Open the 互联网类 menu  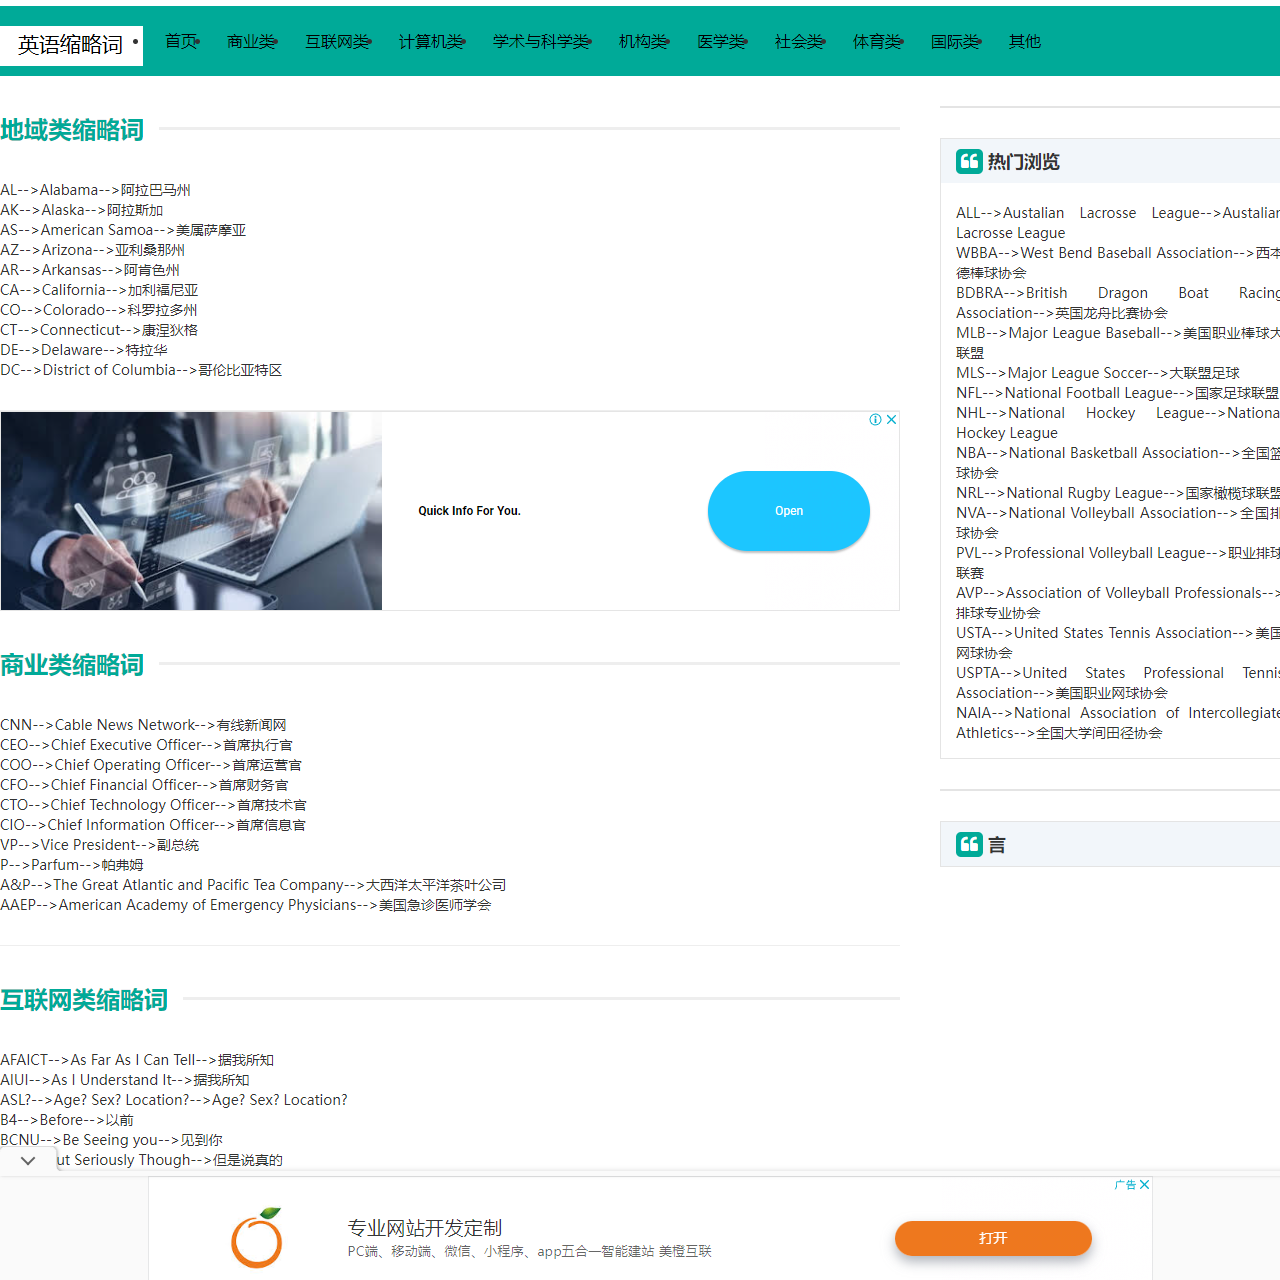tap(338, 41)
